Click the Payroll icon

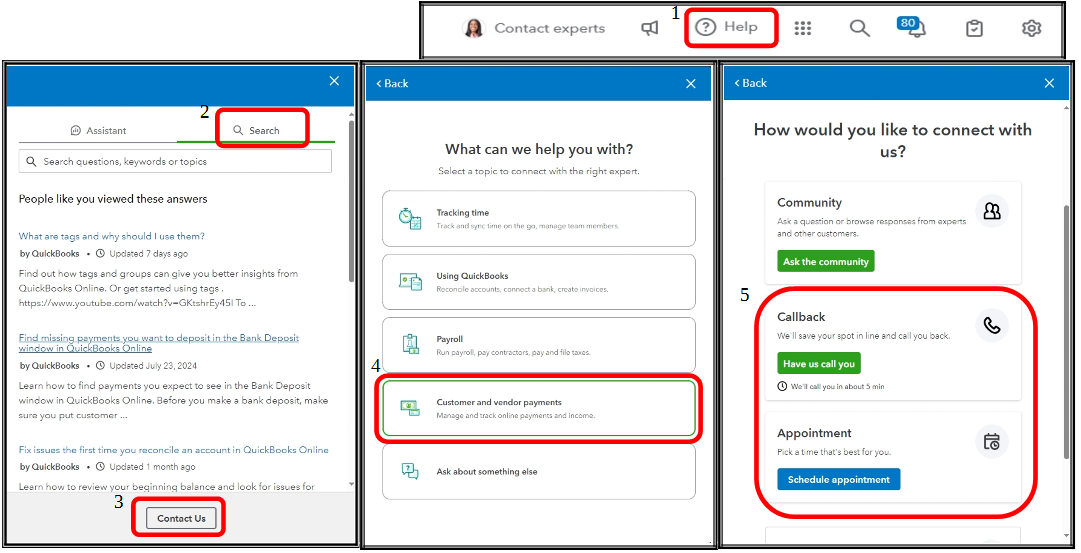pos(410,345)
